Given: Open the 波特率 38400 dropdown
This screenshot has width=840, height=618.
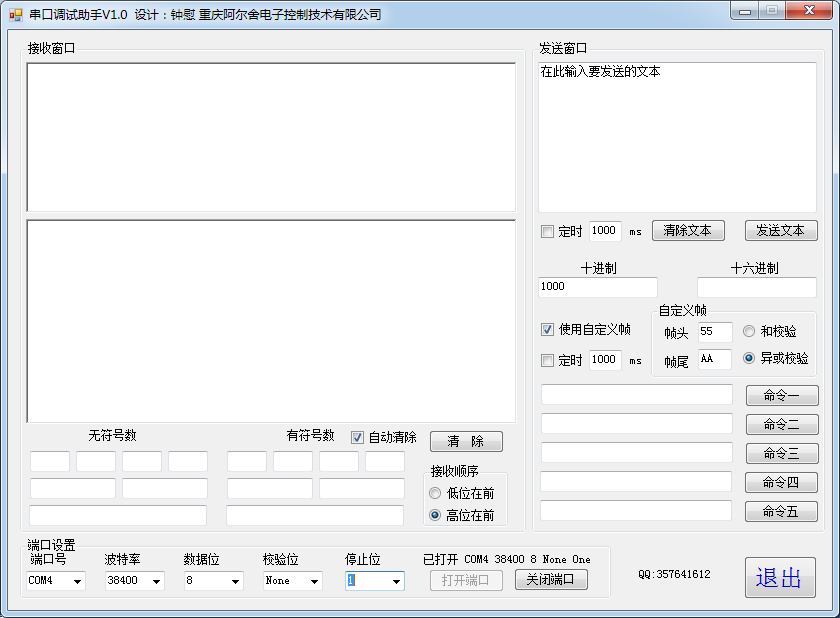Looking at the screenshot, I should pos(156,581).
